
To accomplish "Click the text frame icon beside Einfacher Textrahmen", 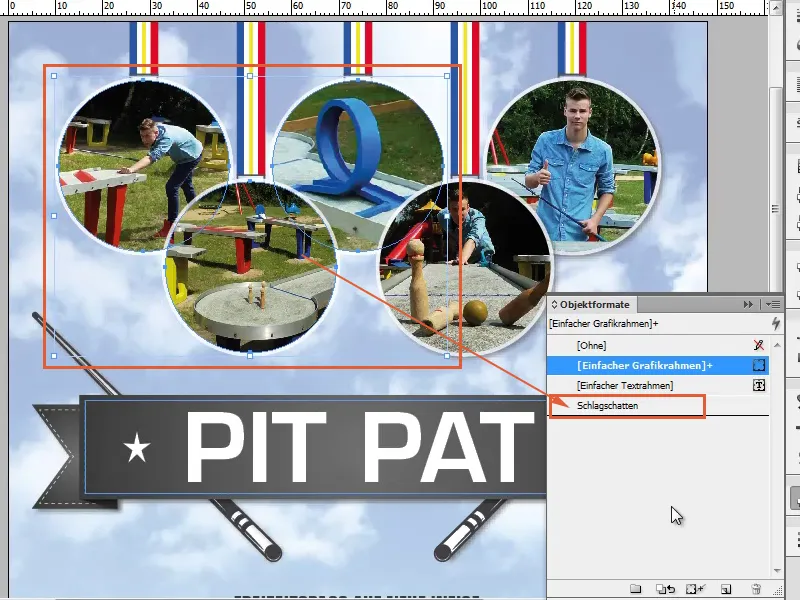I will pos(759,386).
